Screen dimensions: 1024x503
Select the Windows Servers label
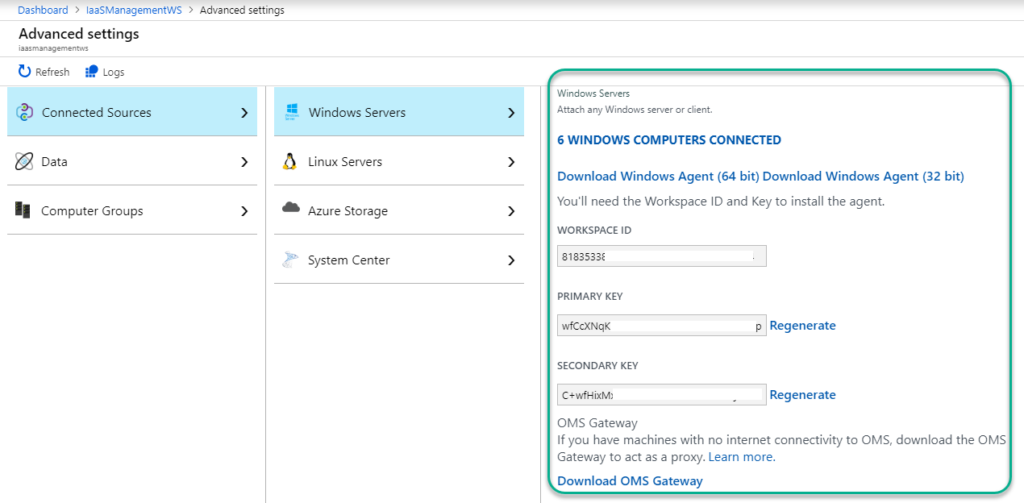tap(357, 112)
